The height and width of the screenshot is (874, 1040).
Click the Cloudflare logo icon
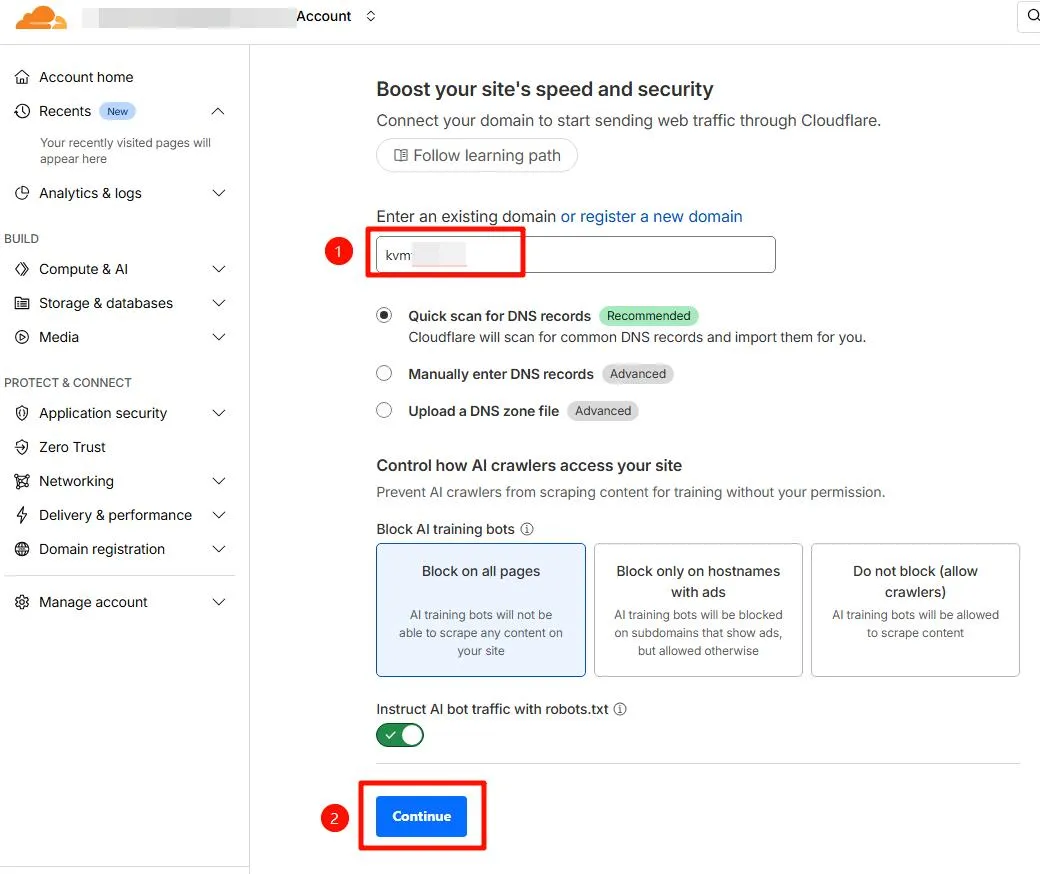41,17
